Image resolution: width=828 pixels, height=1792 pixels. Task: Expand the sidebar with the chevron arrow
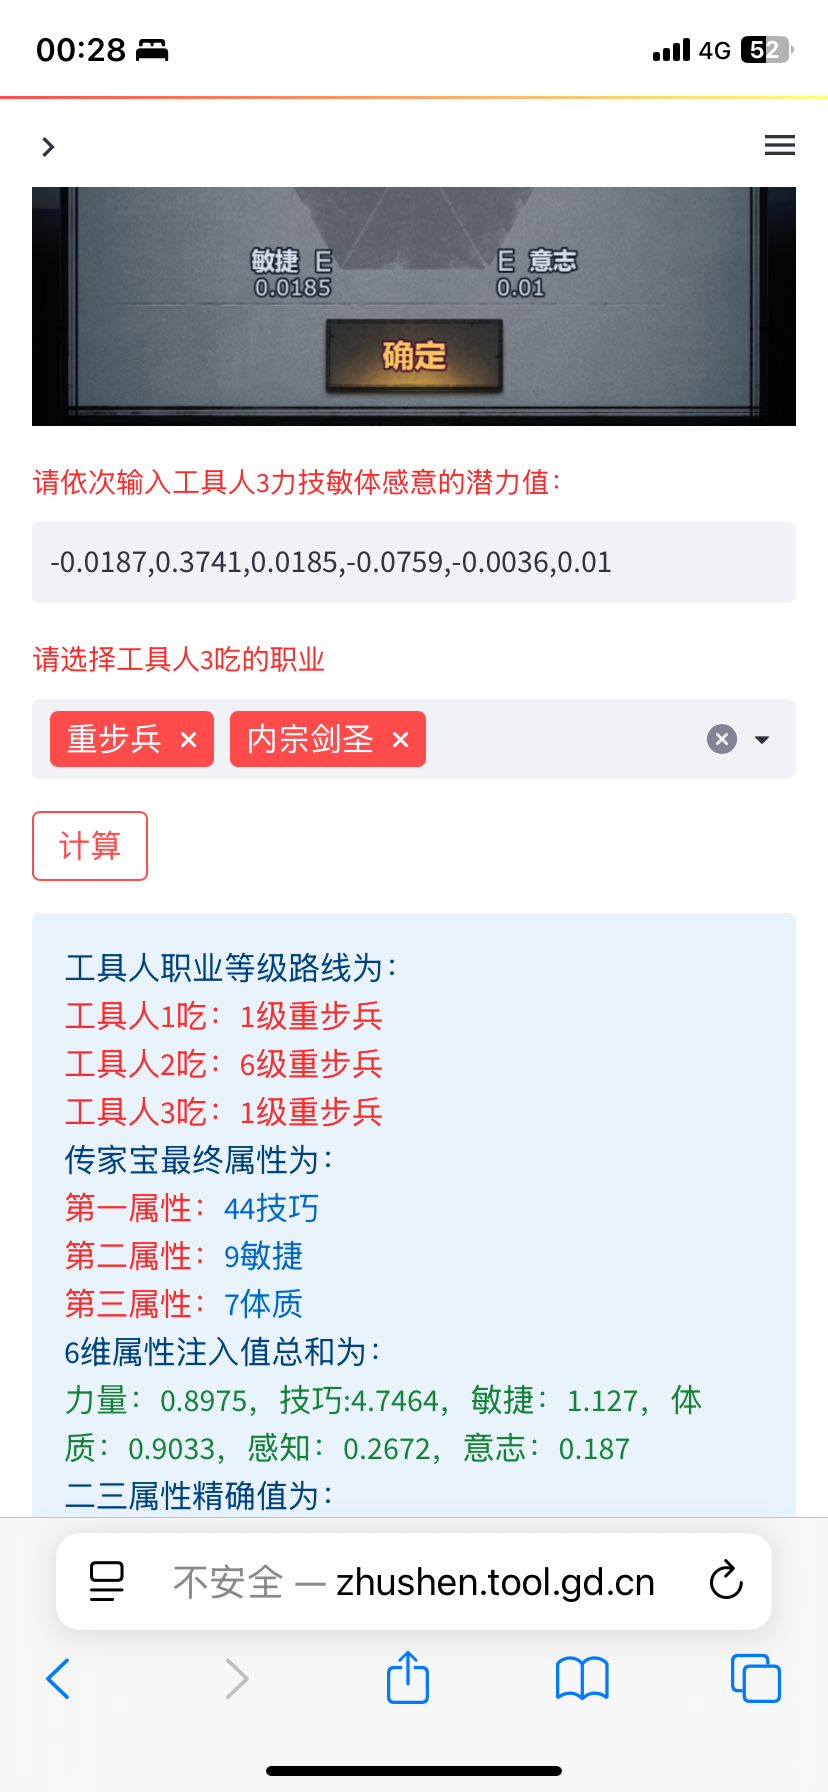pos(48,147)
